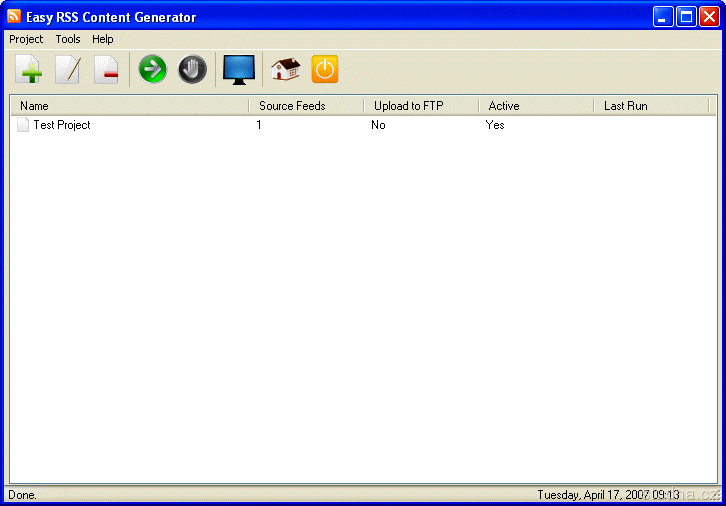Open the Help menu
The image size is (726, 506).
point(103,39)
